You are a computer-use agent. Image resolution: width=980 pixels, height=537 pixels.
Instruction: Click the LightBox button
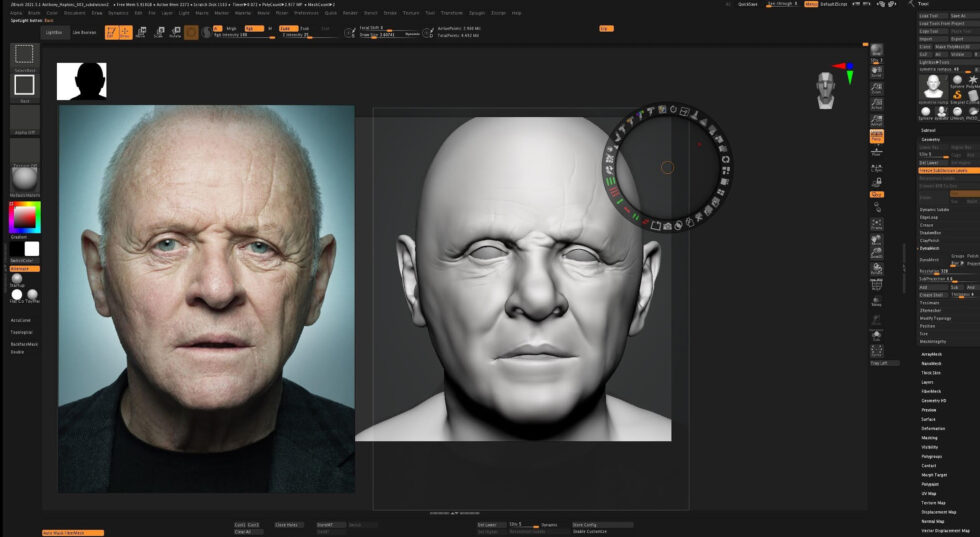54,32
